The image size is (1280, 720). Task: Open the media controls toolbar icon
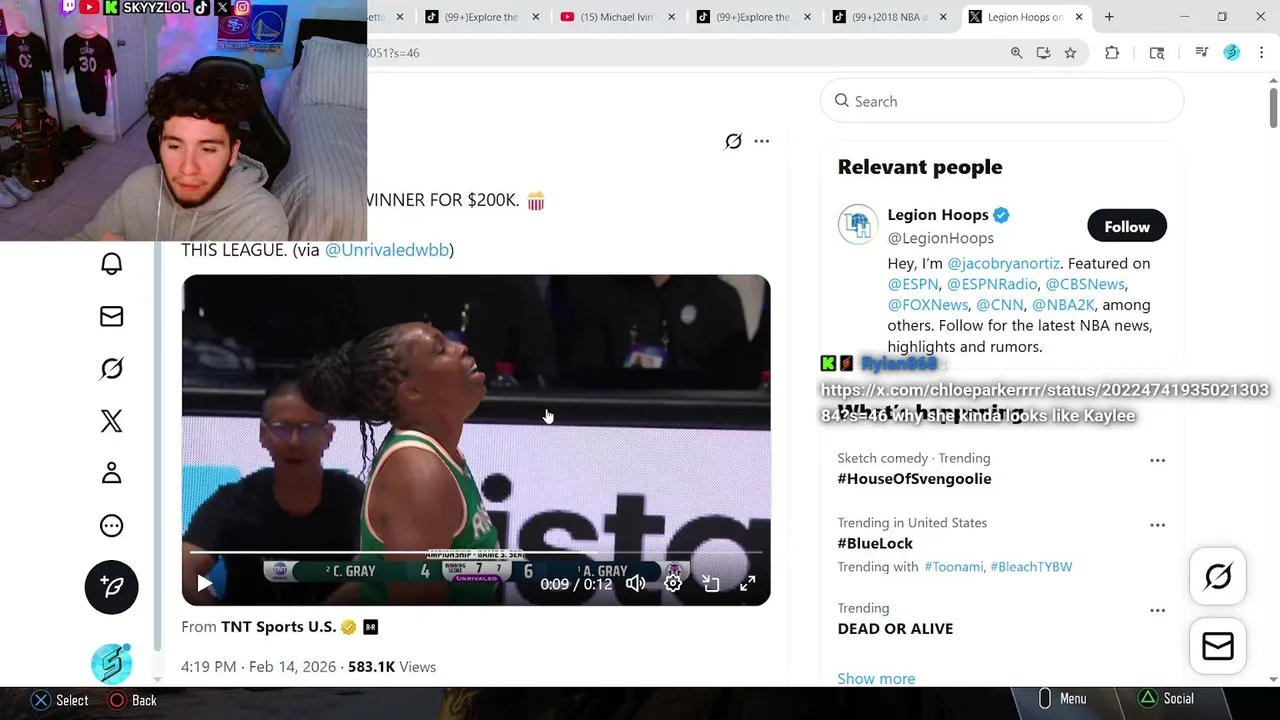(1202, 53)
